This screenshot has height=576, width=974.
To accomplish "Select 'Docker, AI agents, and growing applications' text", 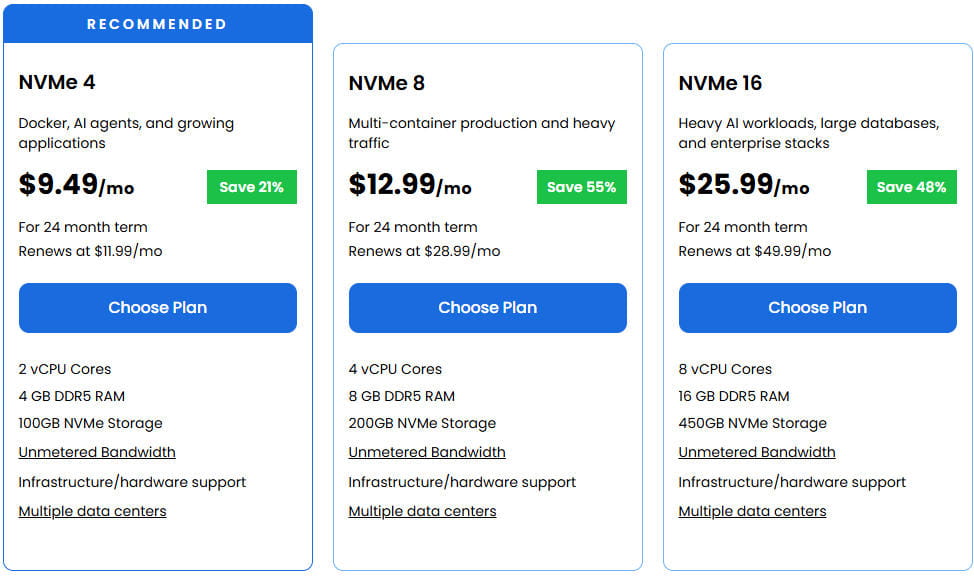I will tap(126, 133).
